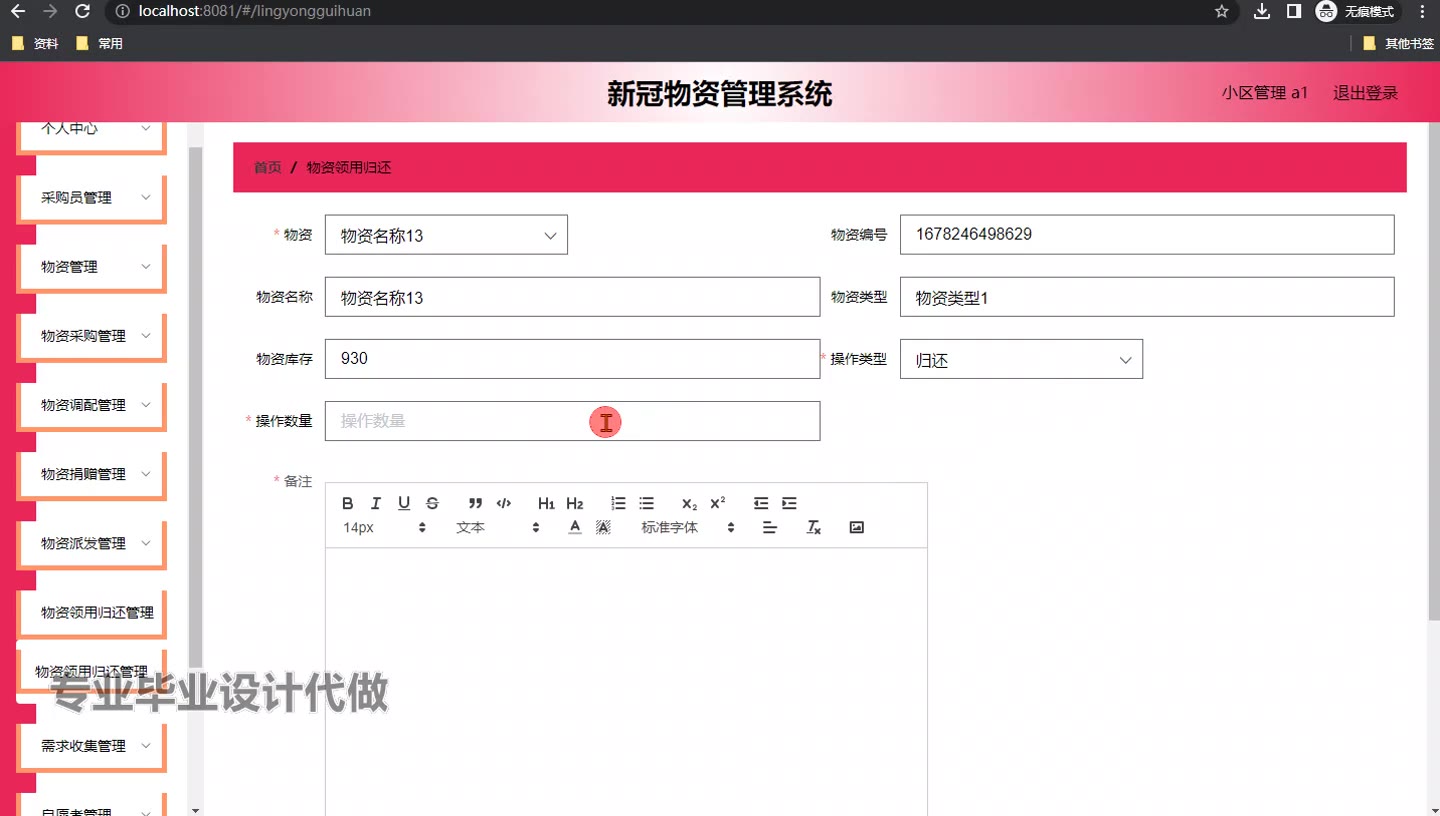Increase indent in the editor
Image resolution: width=1440 pixels, height=816 pixels.
point(789,503)
